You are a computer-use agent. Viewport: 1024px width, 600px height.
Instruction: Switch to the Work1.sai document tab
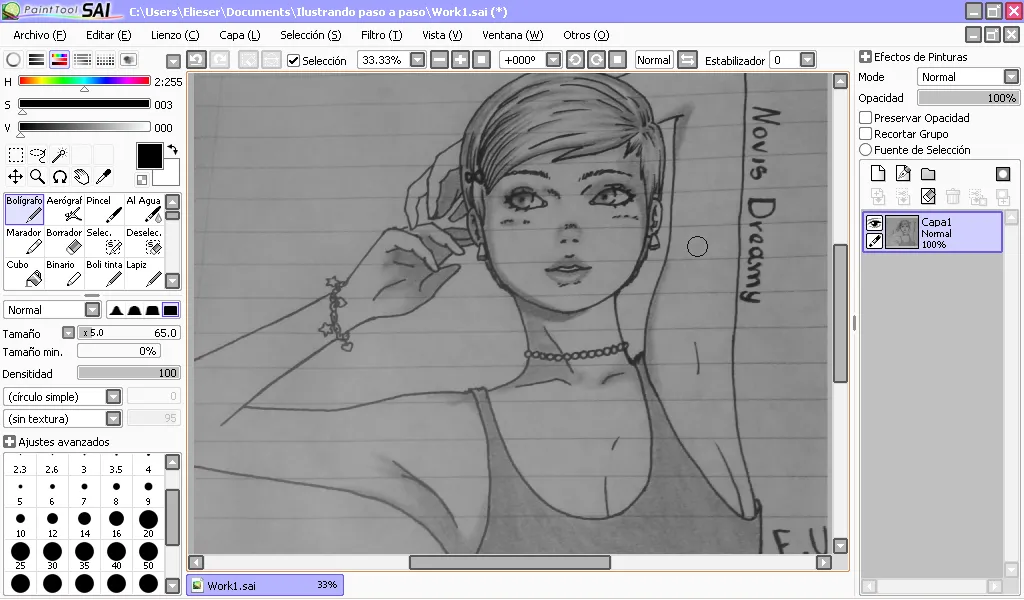265,585
